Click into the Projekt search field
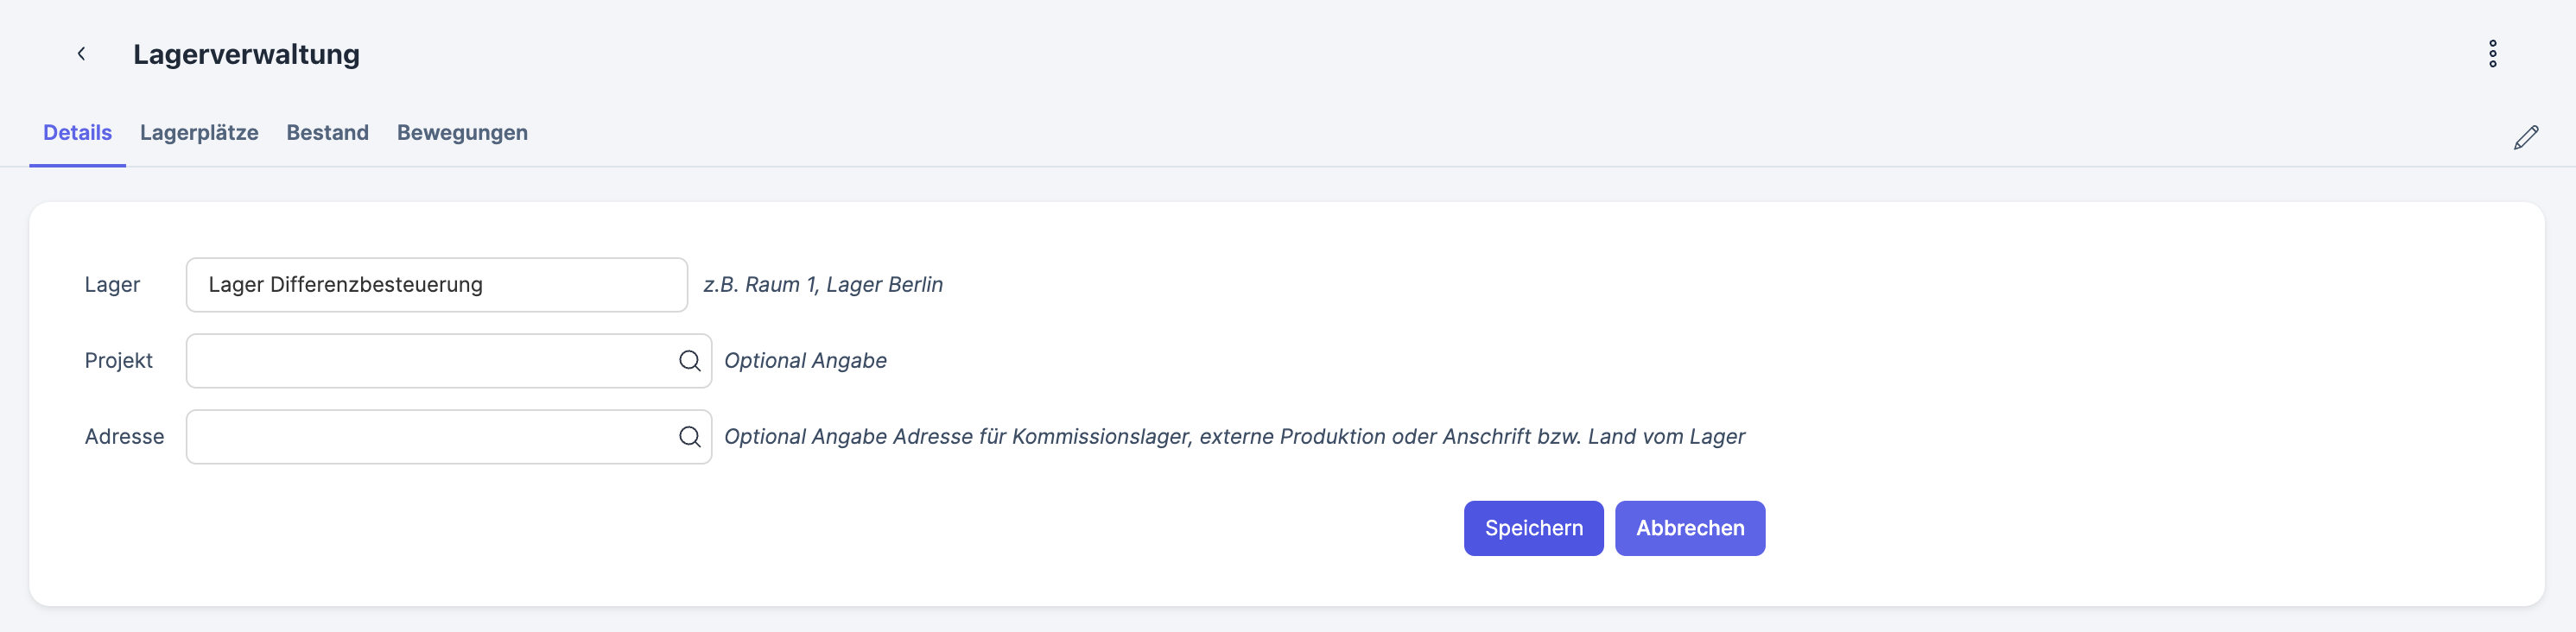This screenshot has height=632, width=2576. pyautogui.click(x=430, y=361)
